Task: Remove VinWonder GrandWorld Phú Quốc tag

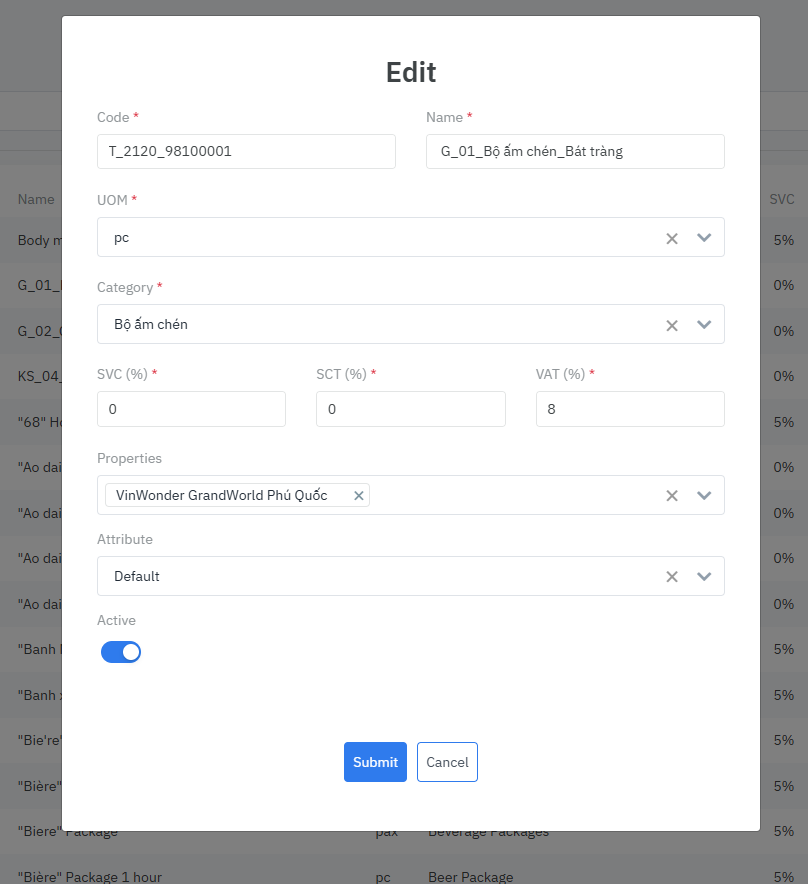Action: click(359, 495)
